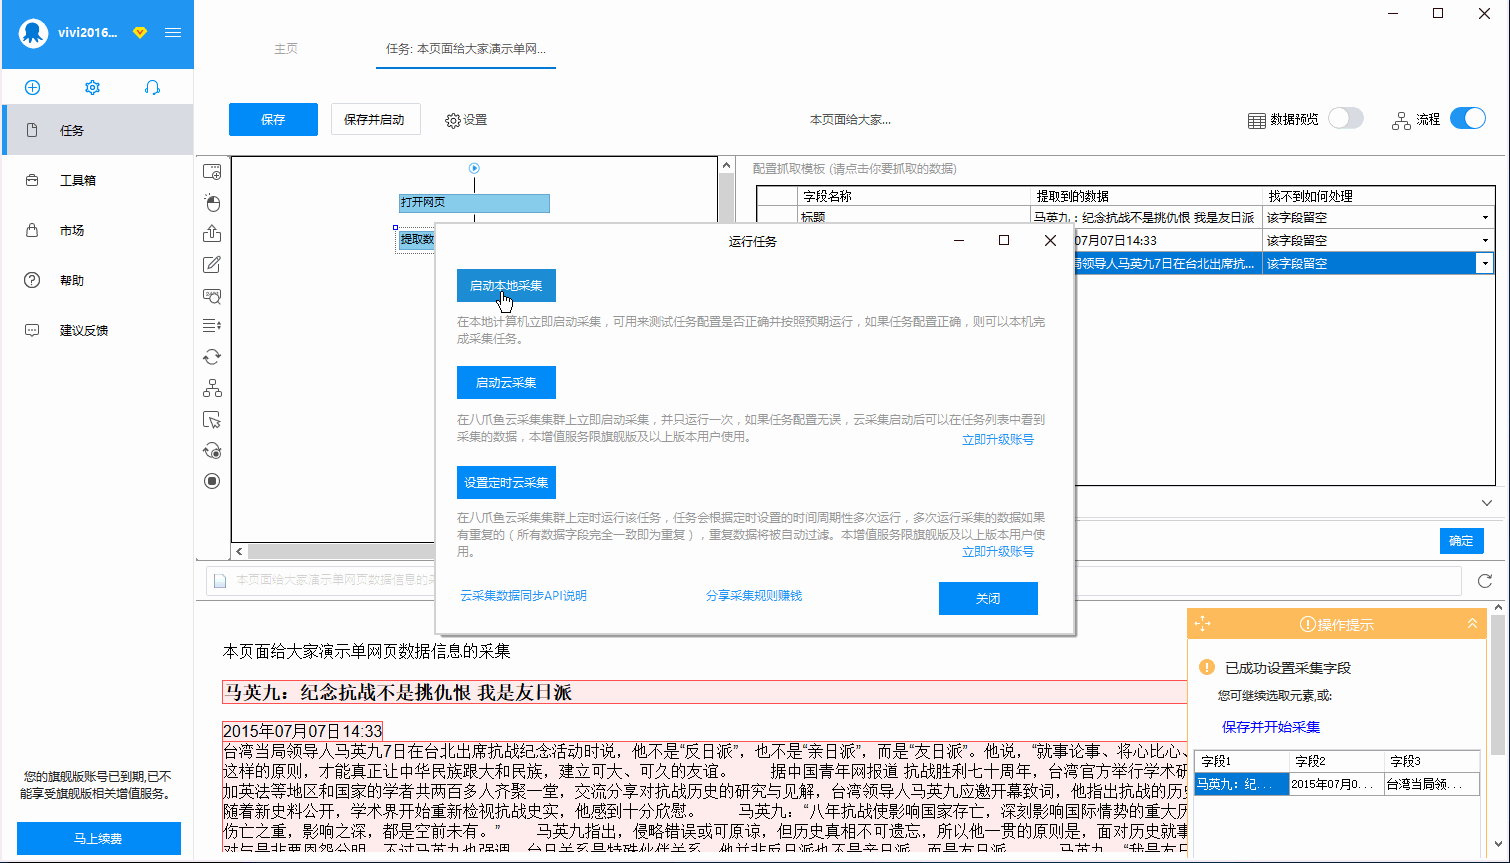Click 立即升级账号 link under cloud collection

point(998,439)
